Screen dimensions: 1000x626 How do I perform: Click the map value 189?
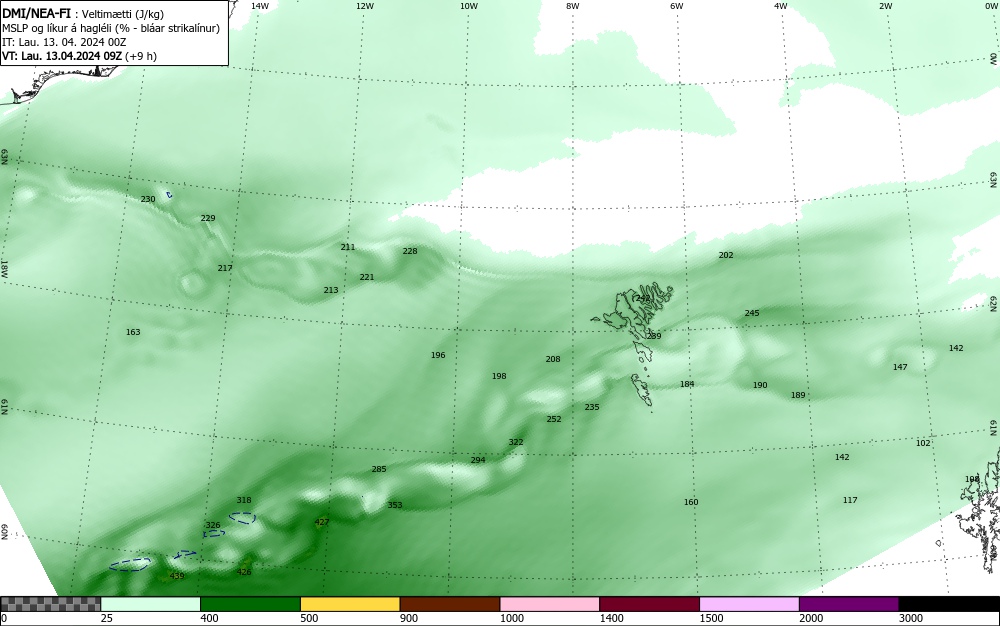798,395
